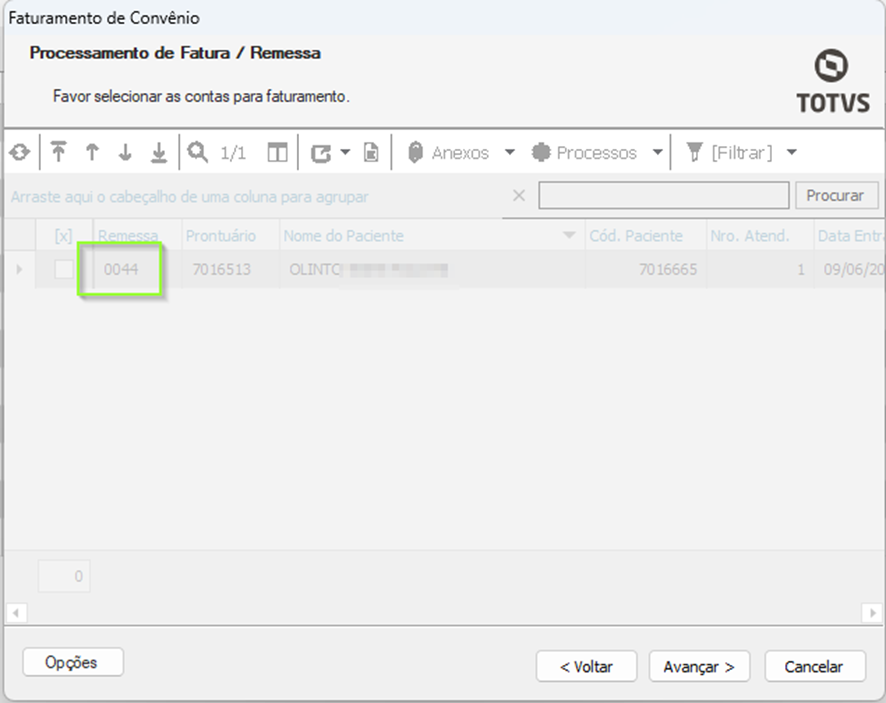
Task: Move to next record down arrow
Action: 125,152
